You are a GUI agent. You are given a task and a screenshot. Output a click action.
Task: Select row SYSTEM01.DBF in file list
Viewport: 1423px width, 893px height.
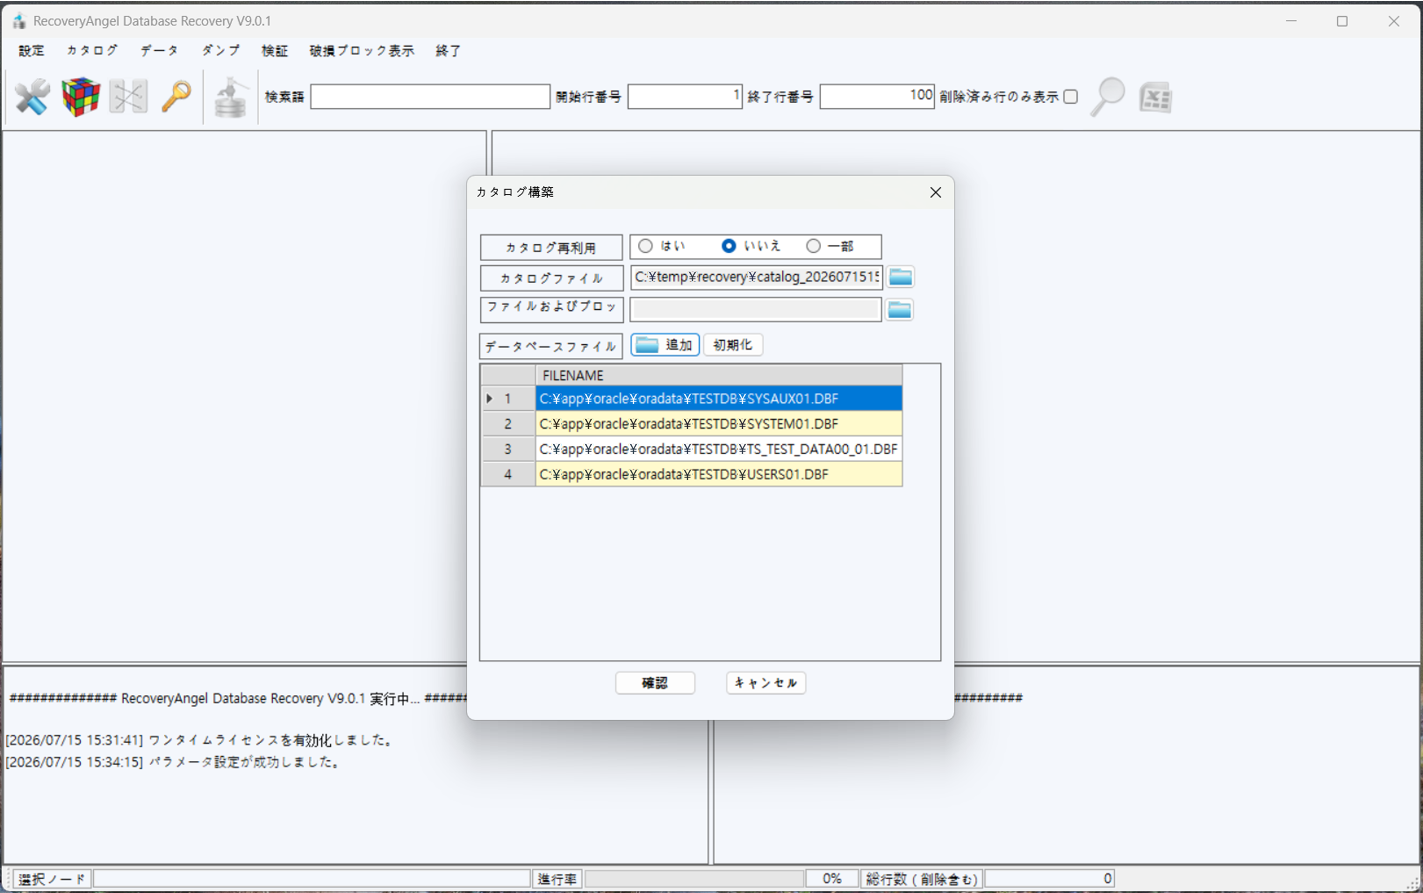coord(719,424)
